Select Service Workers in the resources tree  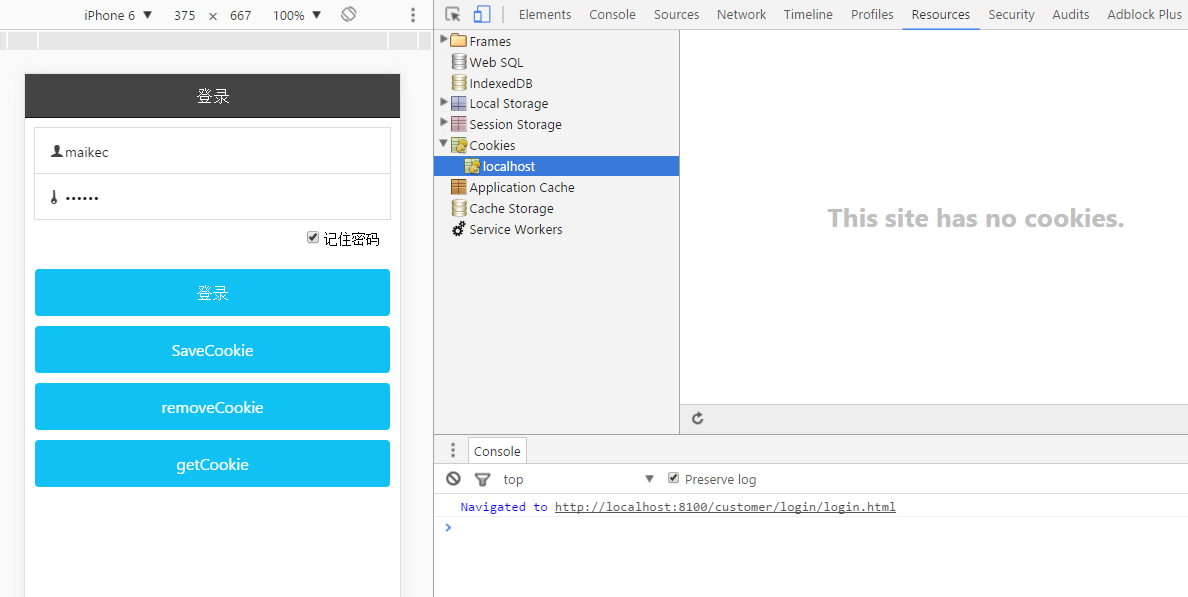point(515,229)
